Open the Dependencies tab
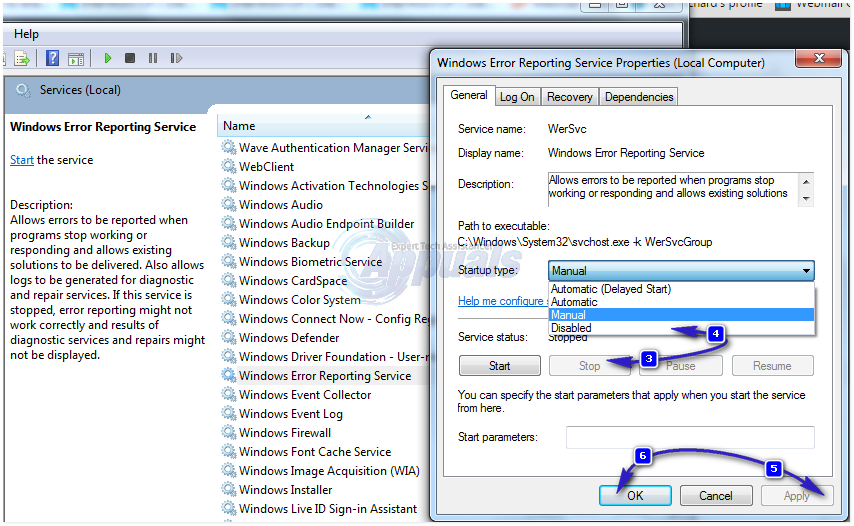The image size is (854, 526). tap(639, 97)
